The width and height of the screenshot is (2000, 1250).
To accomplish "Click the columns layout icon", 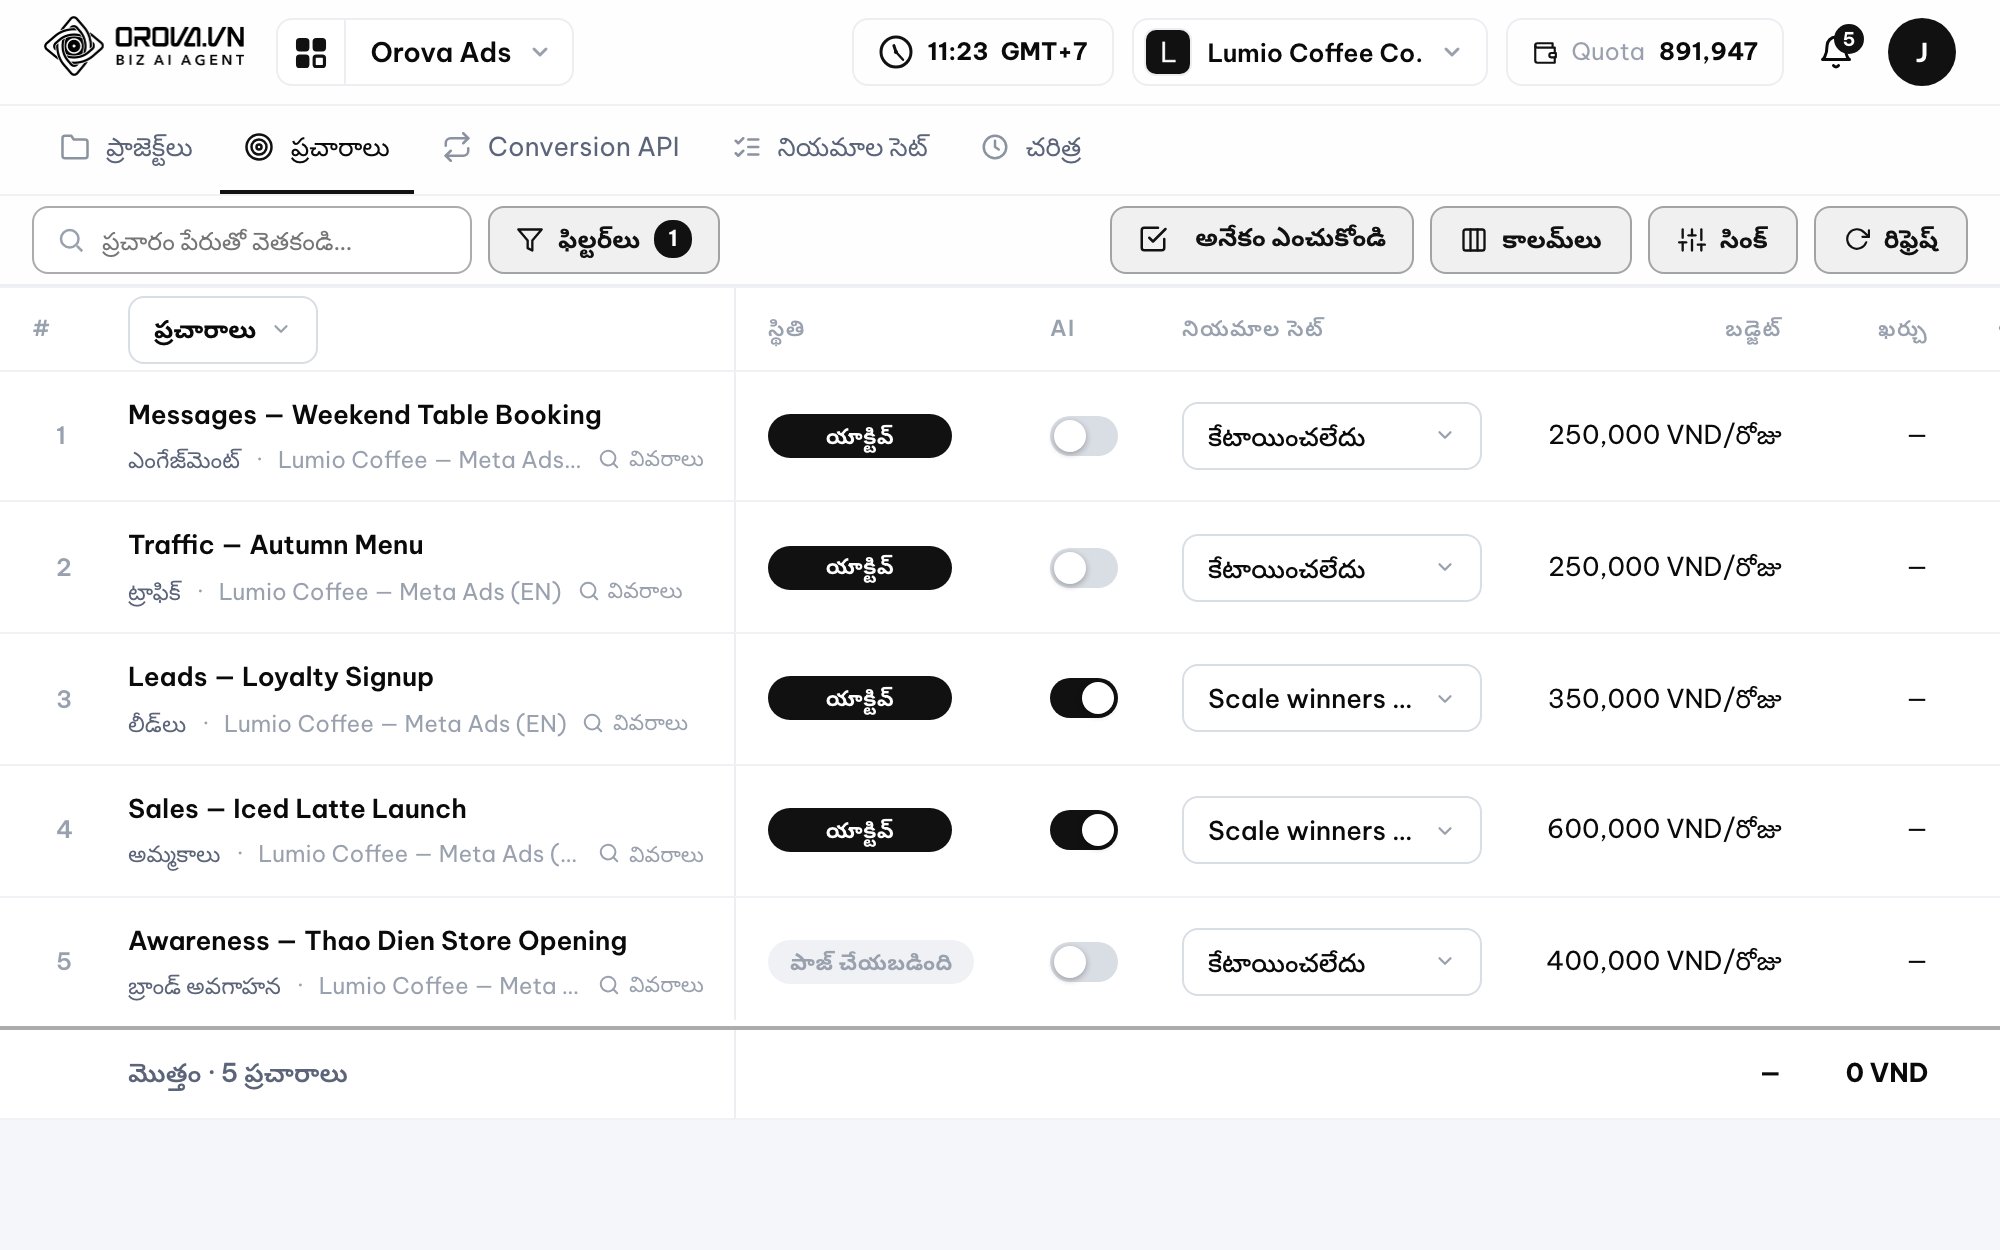I will (x=1473, y=240).
